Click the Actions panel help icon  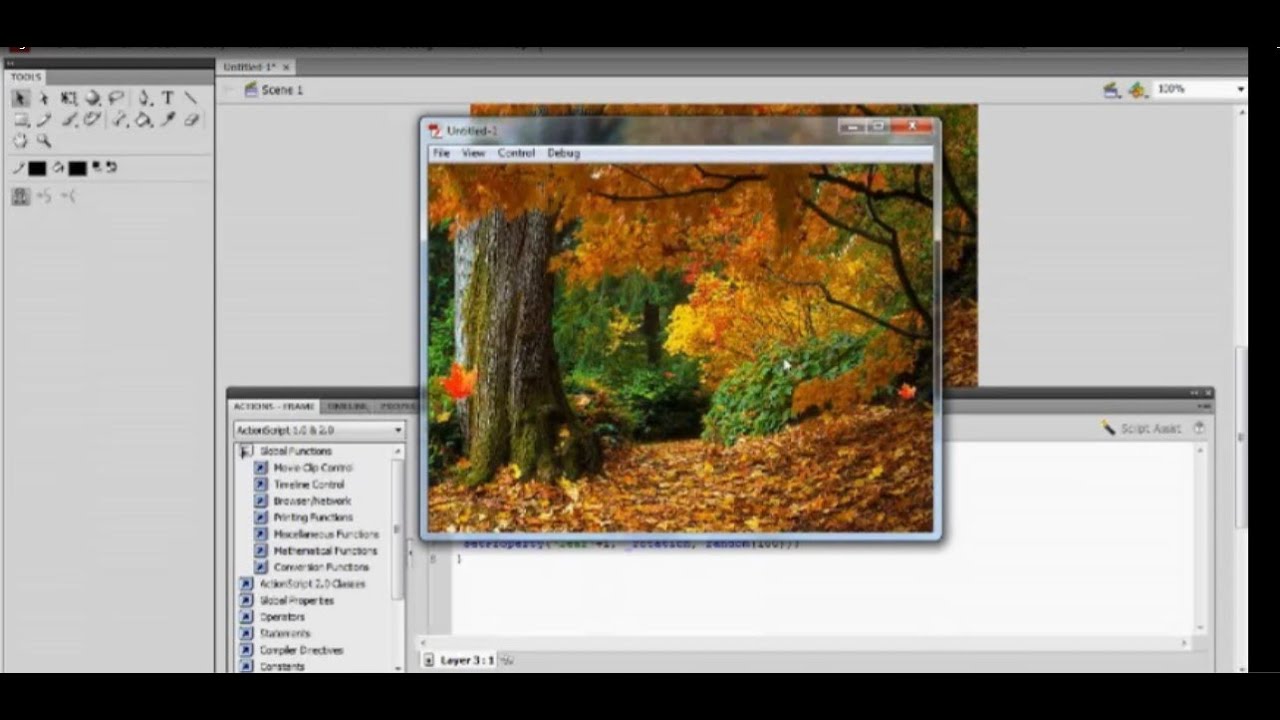point(1199,428)
